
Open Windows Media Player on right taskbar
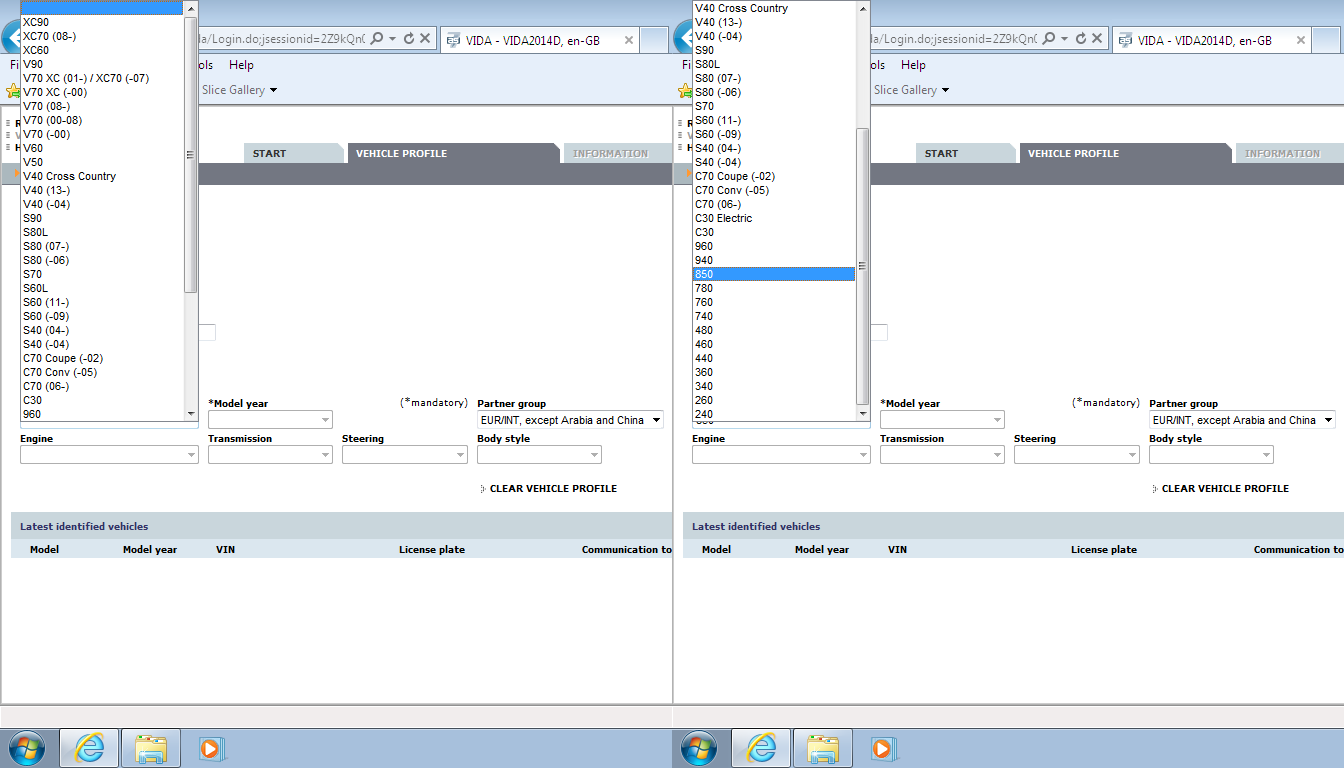point(881,748)
